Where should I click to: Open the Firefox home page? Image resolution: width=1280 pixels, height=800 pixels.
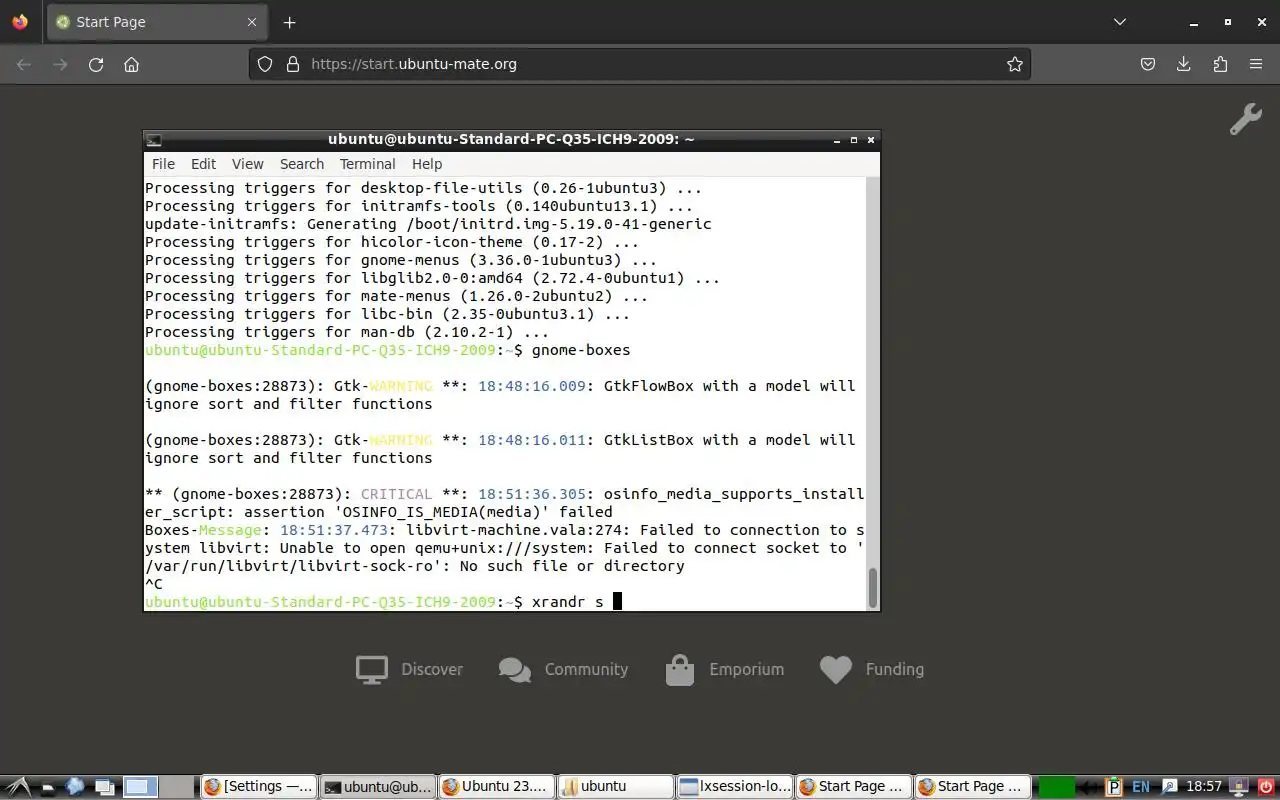(131, 64)
